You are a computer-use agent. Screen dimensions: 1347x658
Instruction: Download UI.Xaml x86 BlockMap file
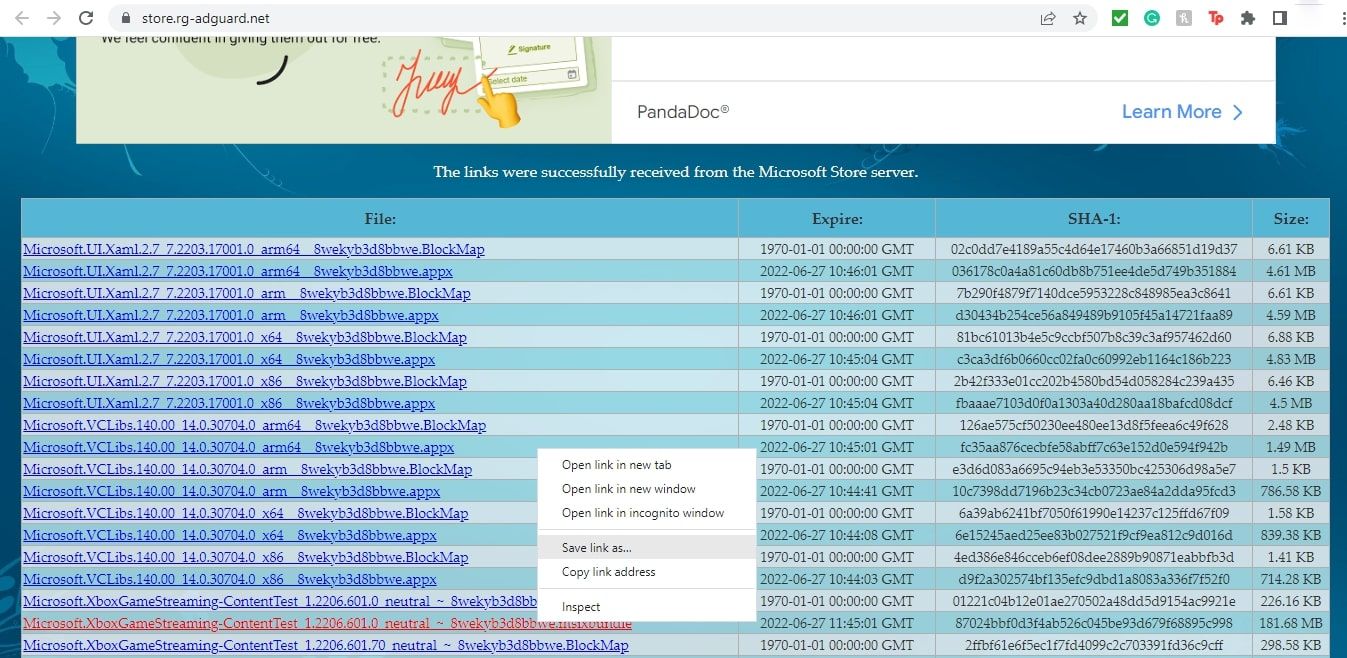(245, 381)
